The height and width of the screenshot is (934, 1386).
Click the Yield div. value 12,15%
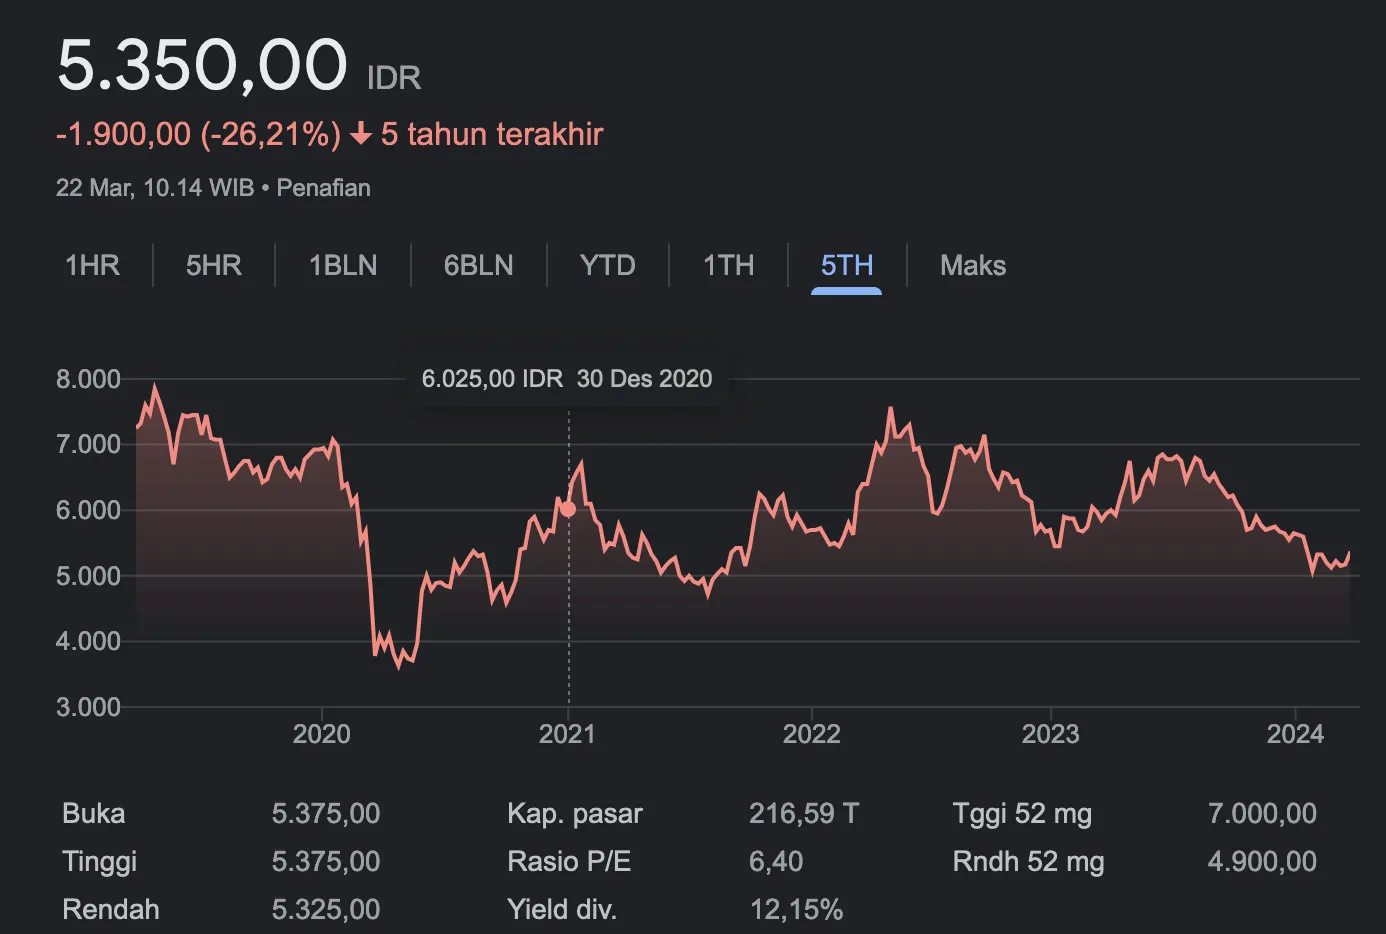click(796, 909)
